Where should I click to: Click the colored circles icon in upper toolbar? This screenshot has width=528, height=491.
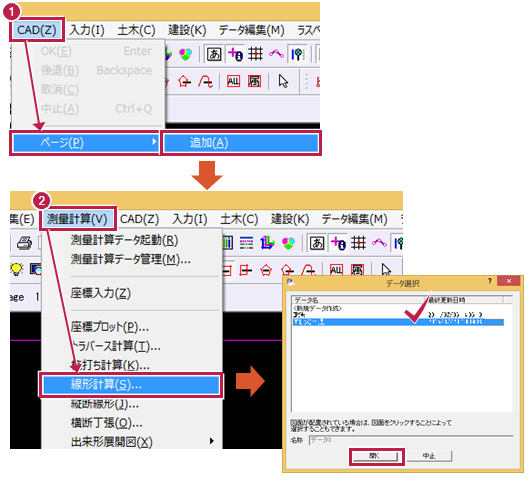(185, 54)
